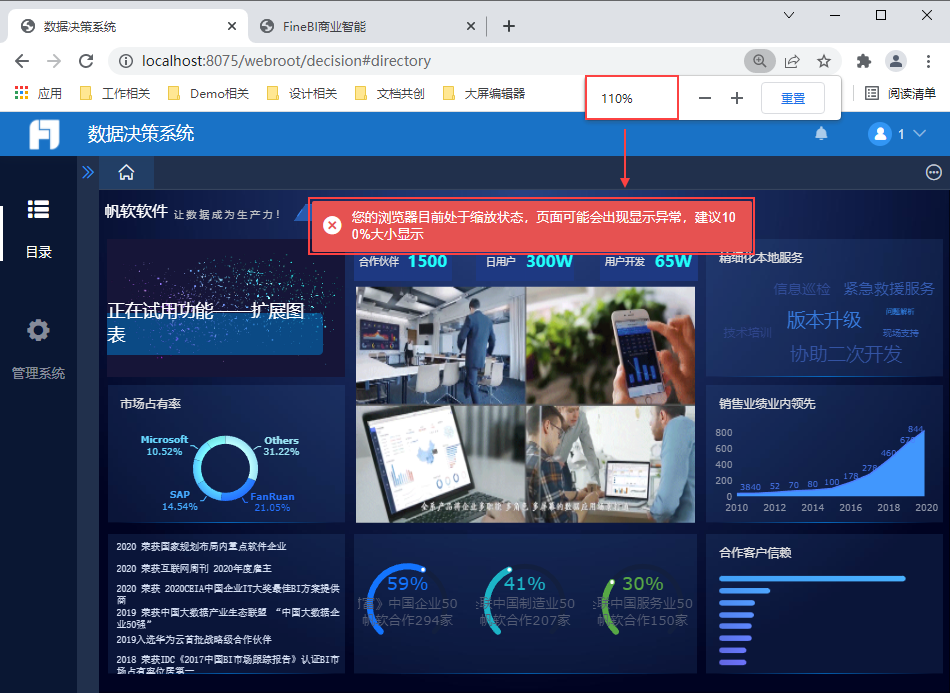Click the Microsoft 10.52% label
This screenshot has height=693, width=950.
coord(164,445)
